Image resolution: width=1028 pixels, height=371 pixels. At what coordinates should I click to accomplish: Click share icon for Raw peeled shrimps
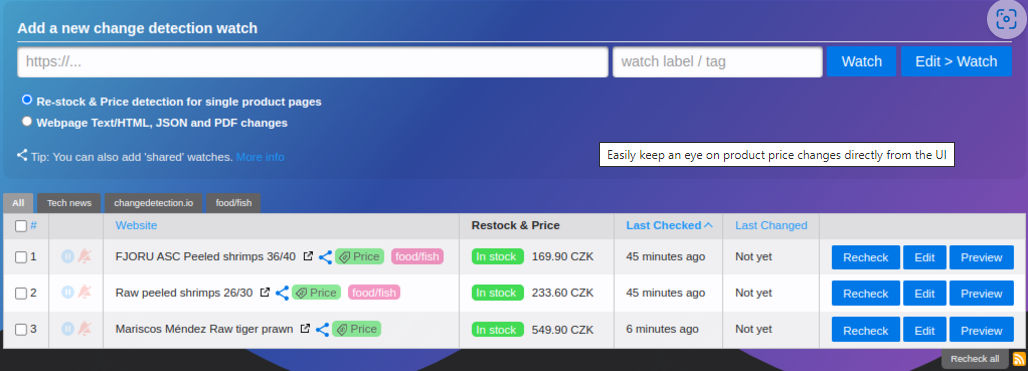[282, 293]
